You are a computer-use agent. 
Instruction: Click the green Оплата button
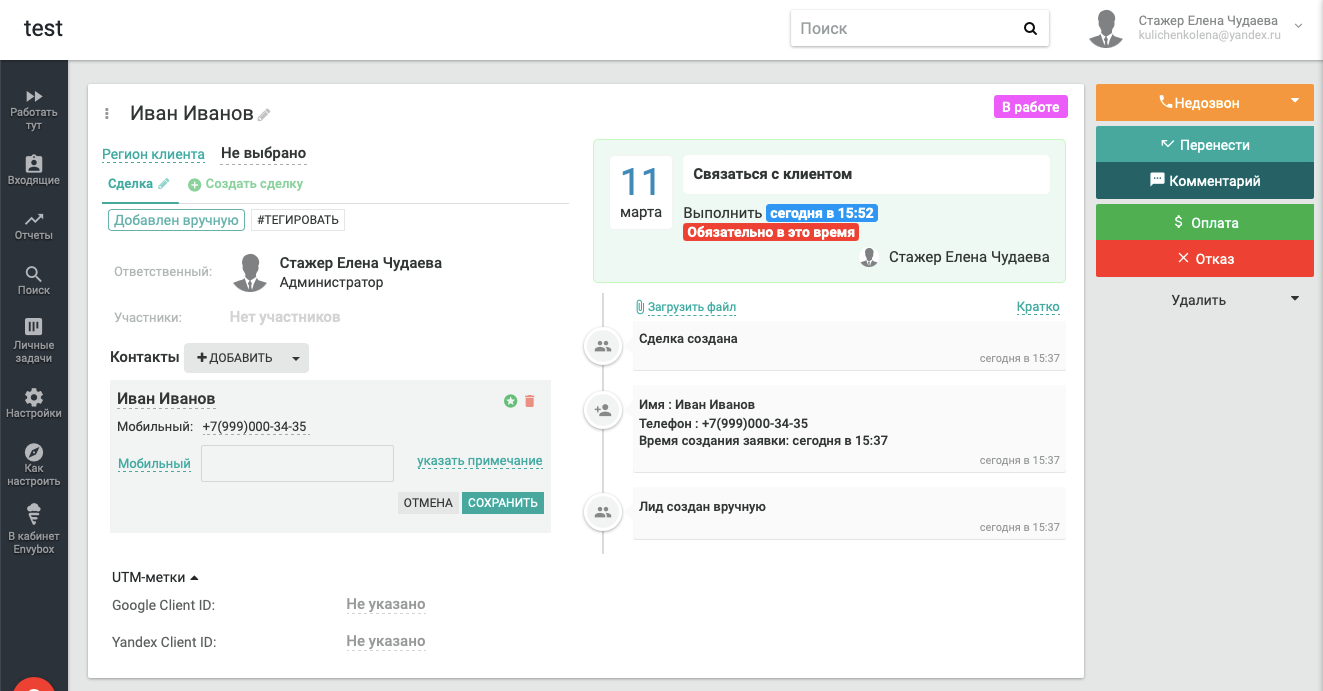point(1204,223)
